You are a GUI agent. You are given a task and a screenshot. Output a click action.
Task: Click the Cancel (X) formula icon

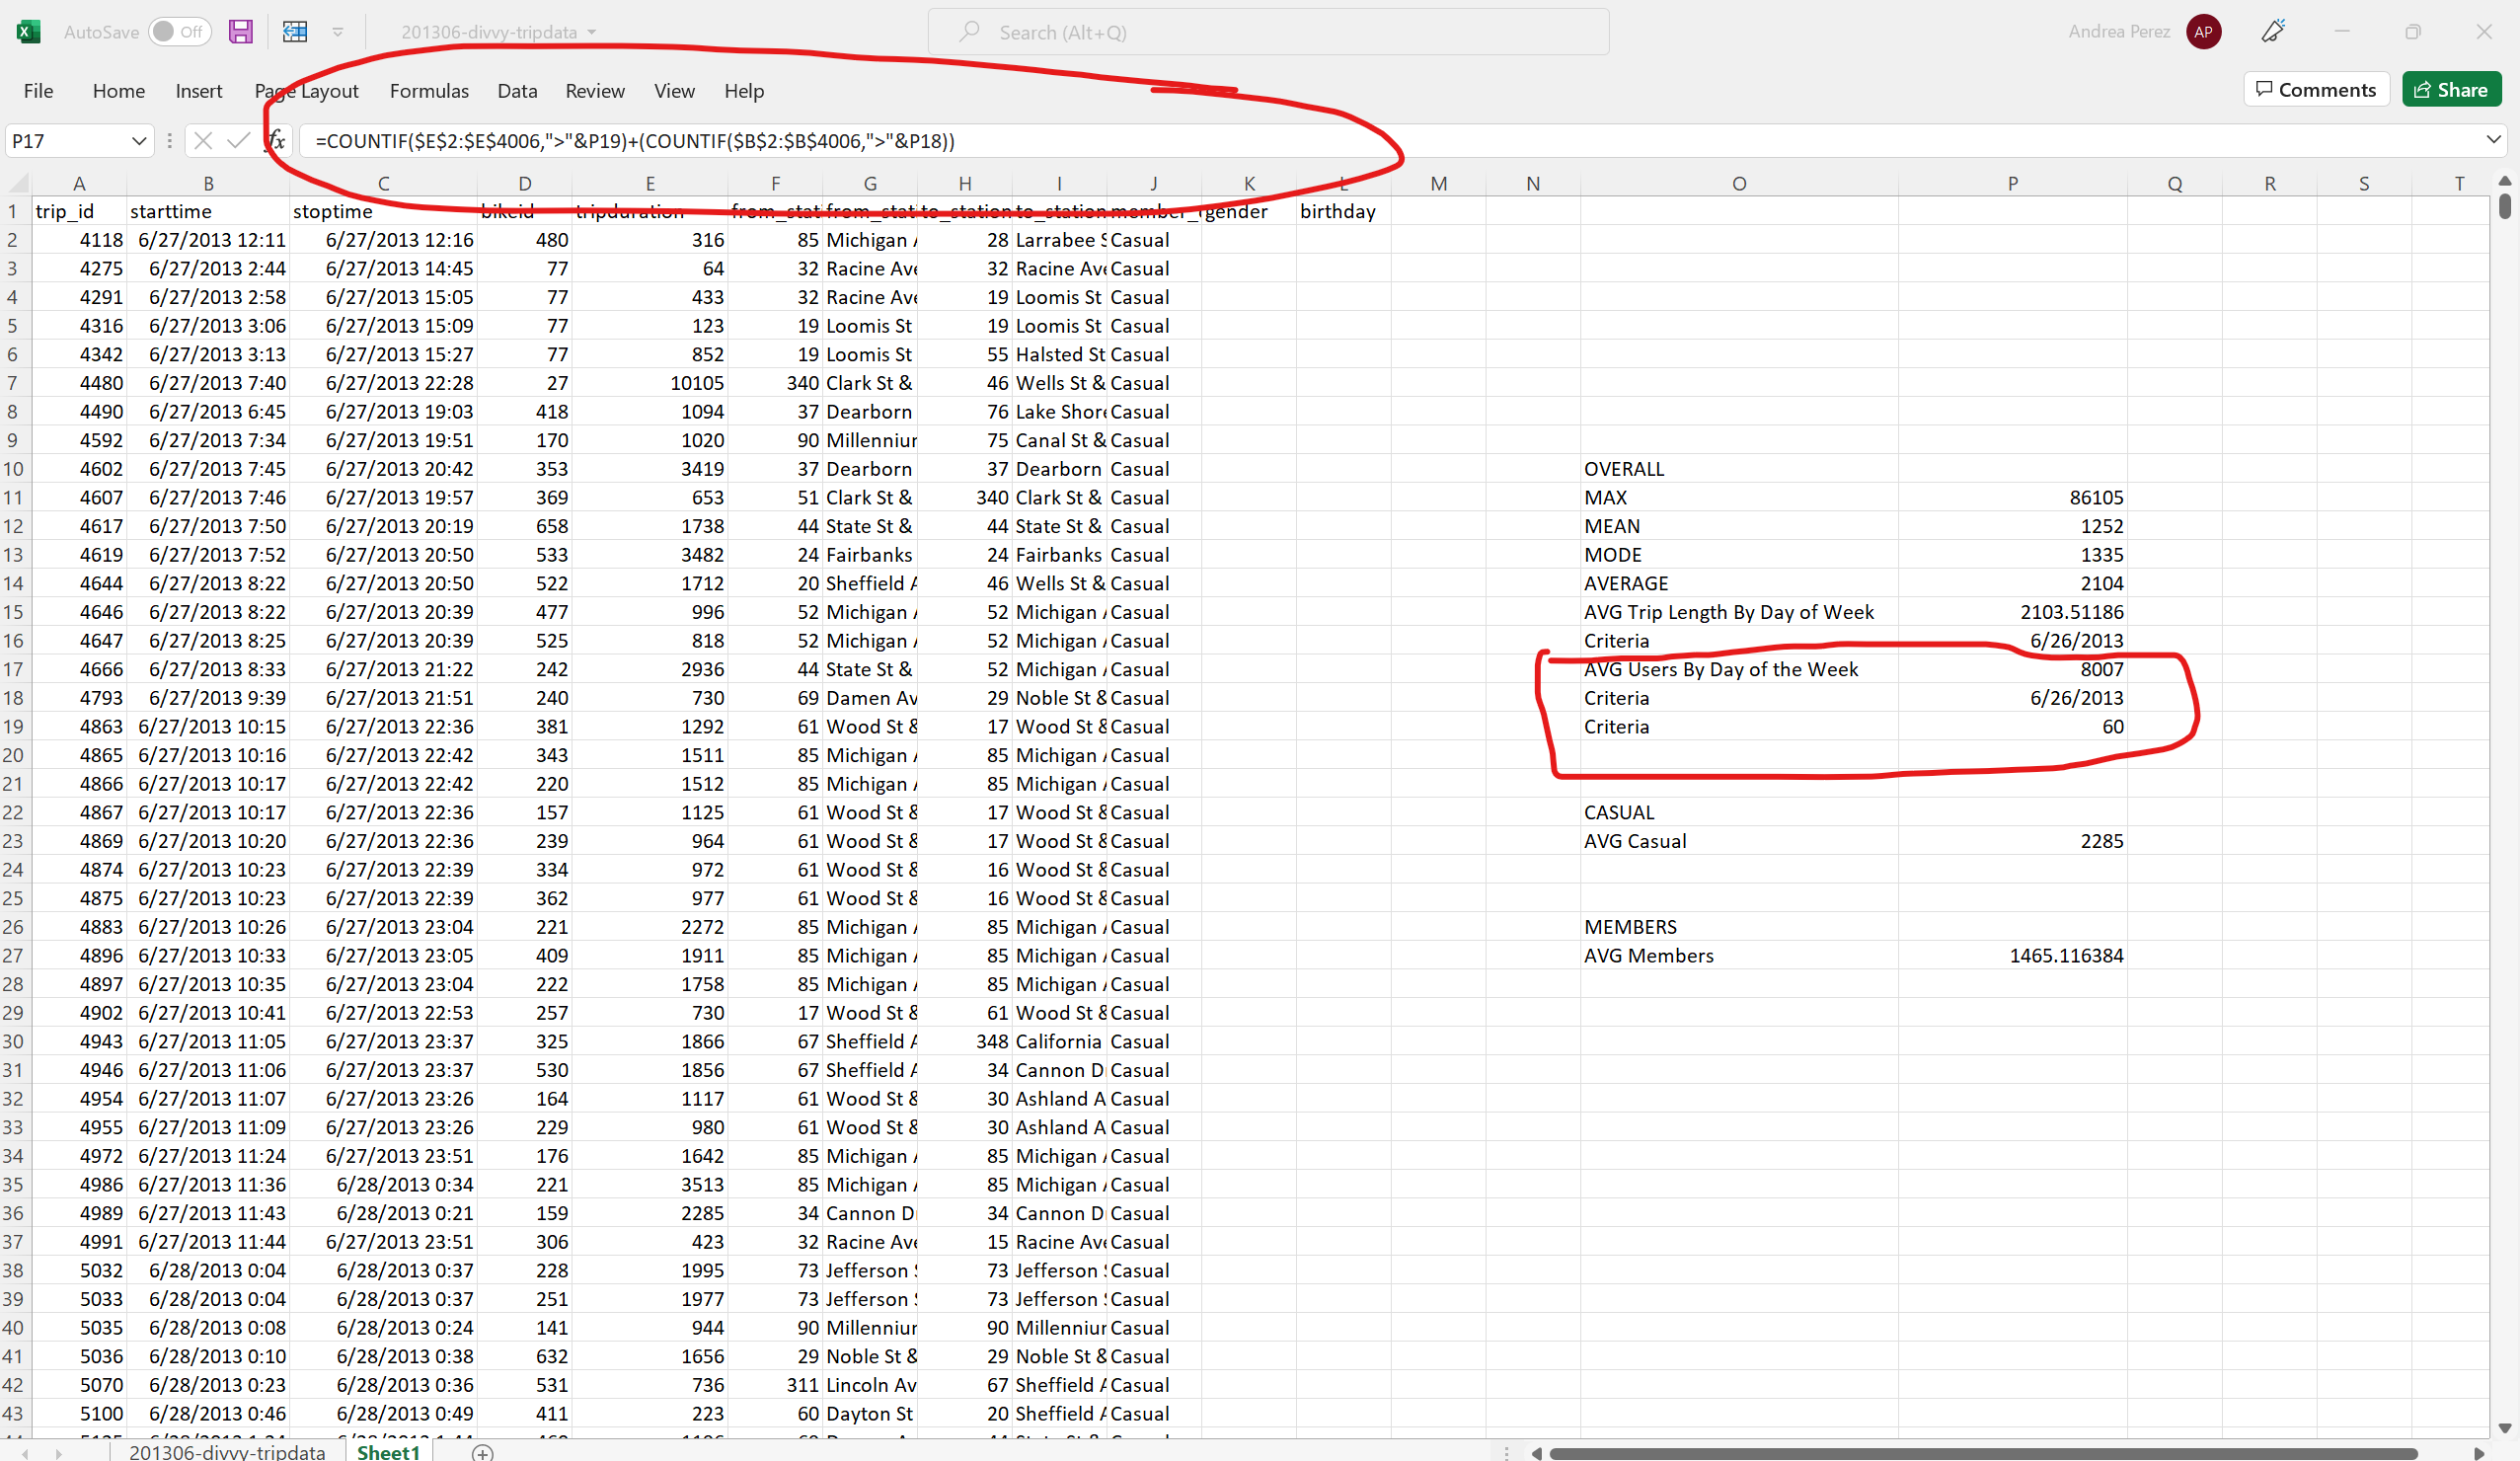tap(203, 141)
